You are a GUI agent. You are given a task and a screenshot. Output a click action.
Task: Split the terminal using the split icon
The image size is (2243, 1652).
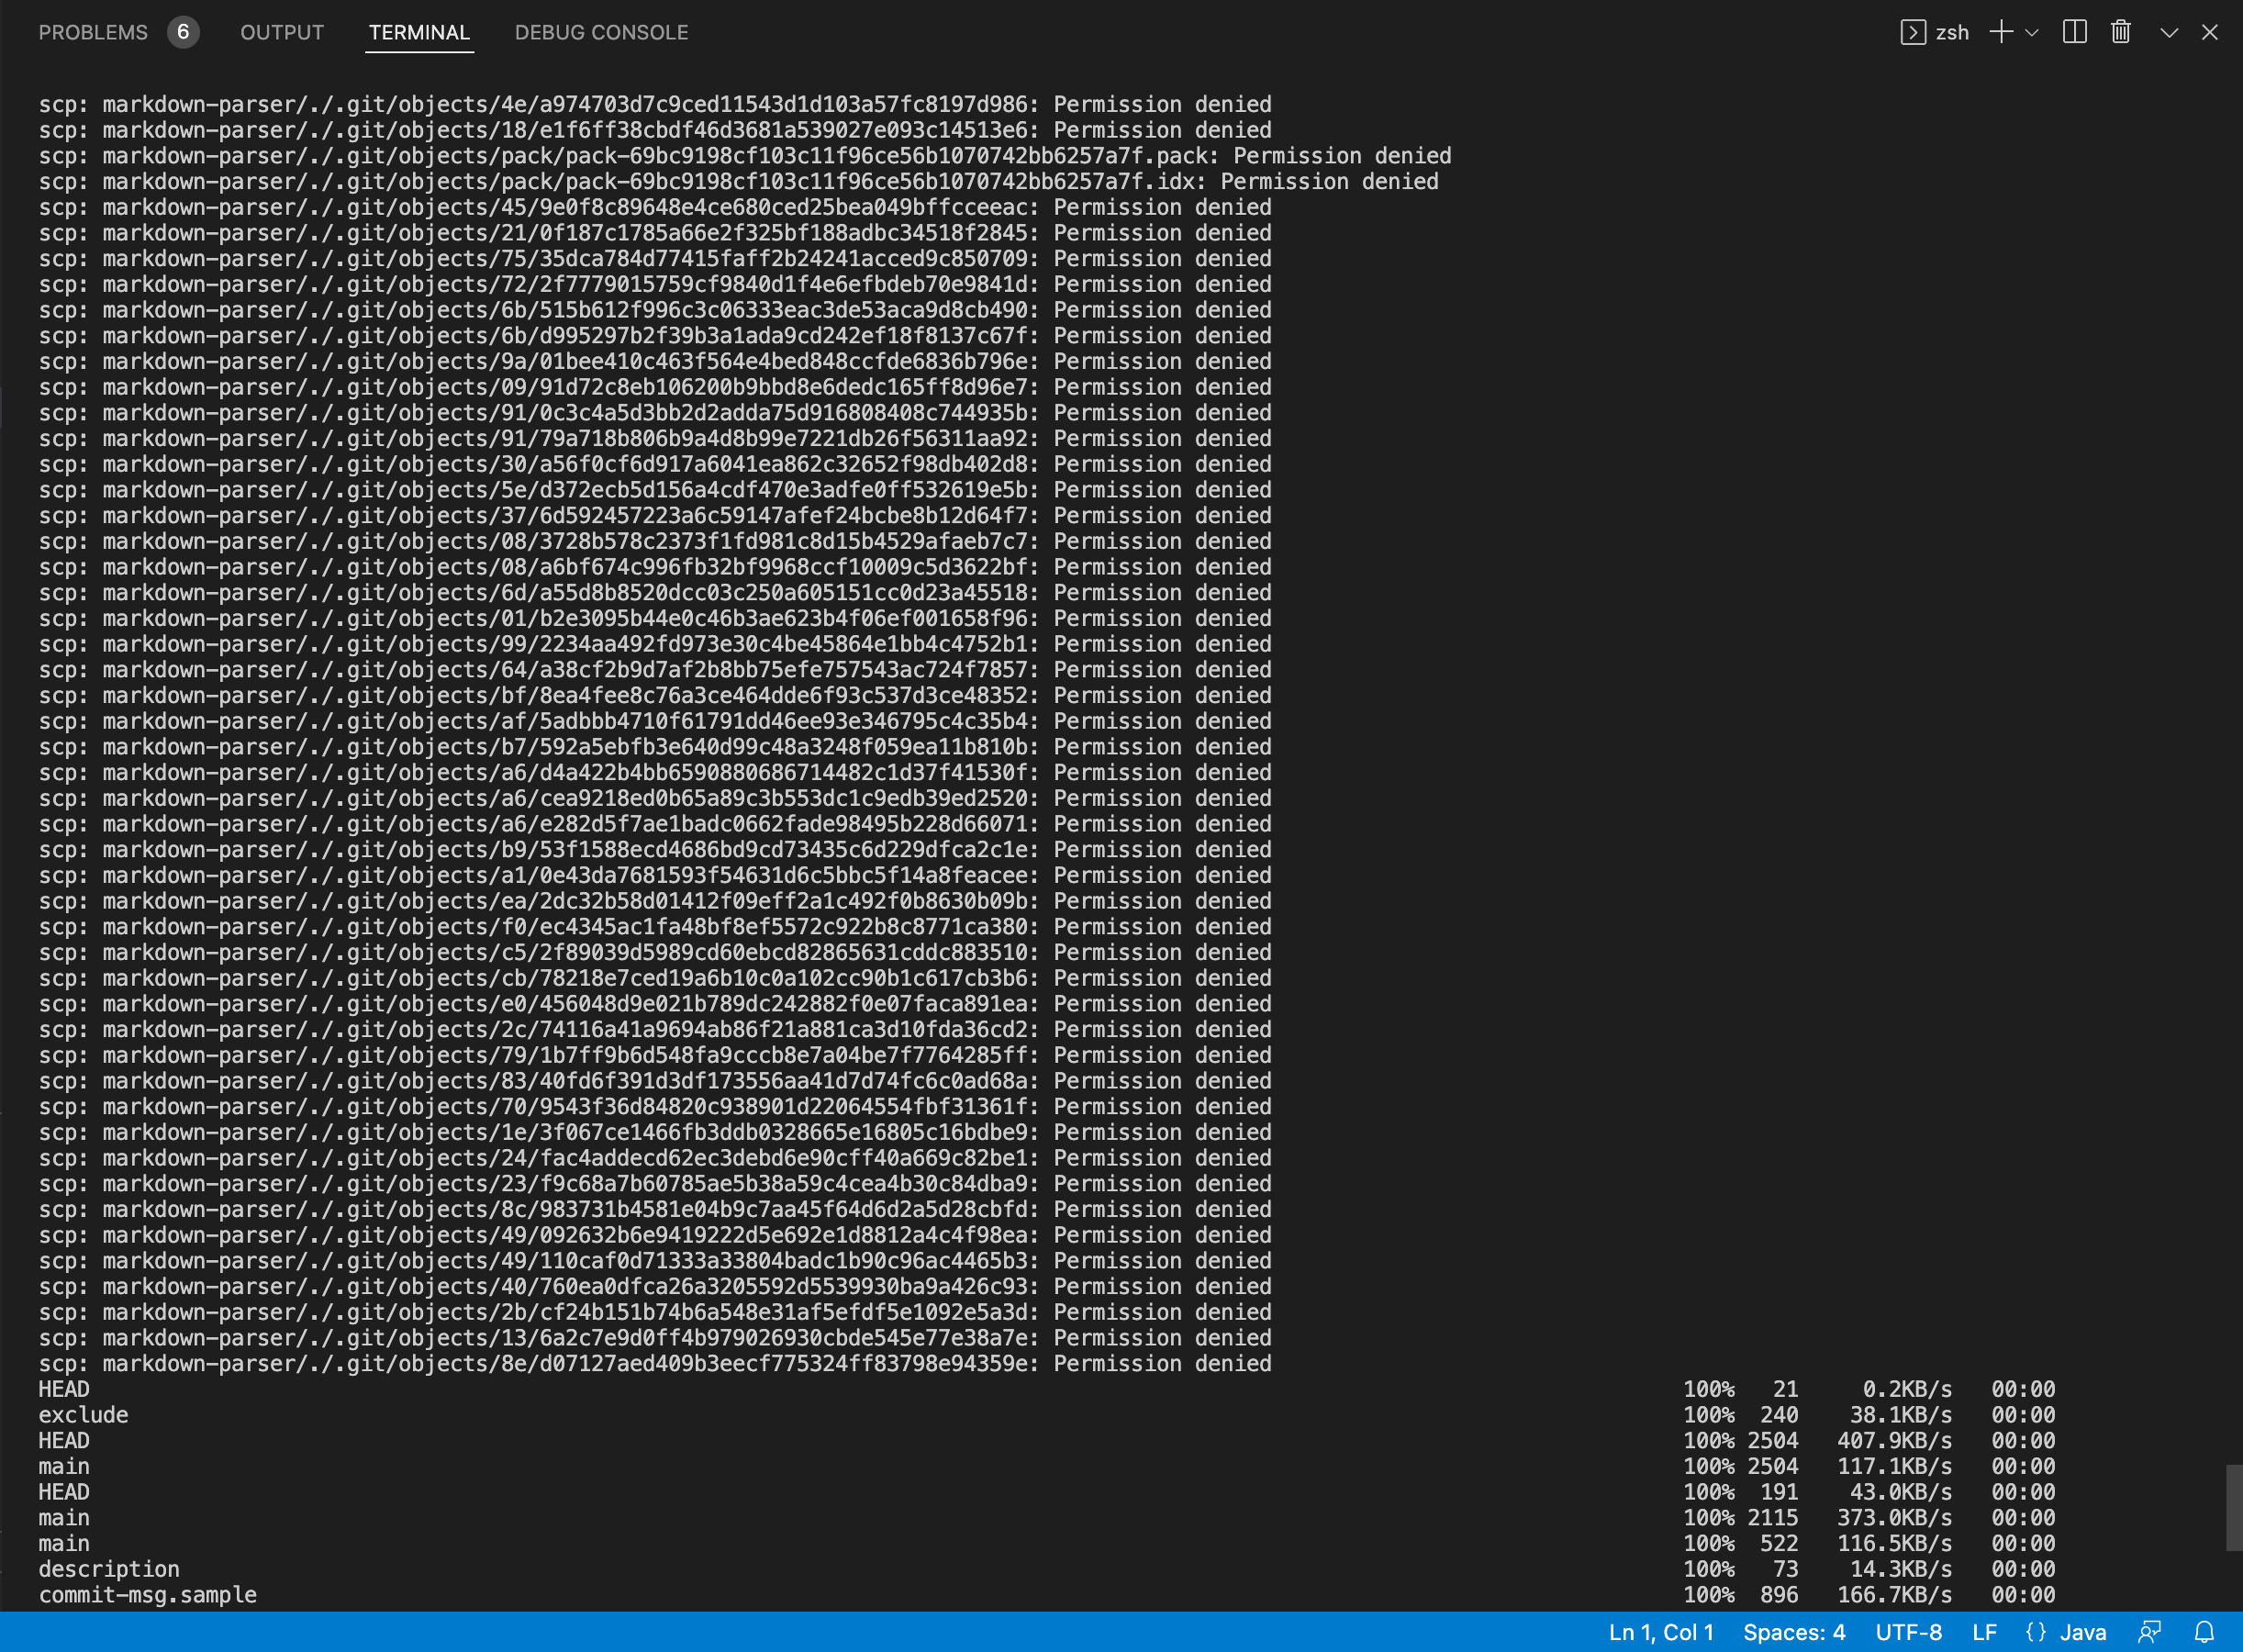(x=2073, y=32)
